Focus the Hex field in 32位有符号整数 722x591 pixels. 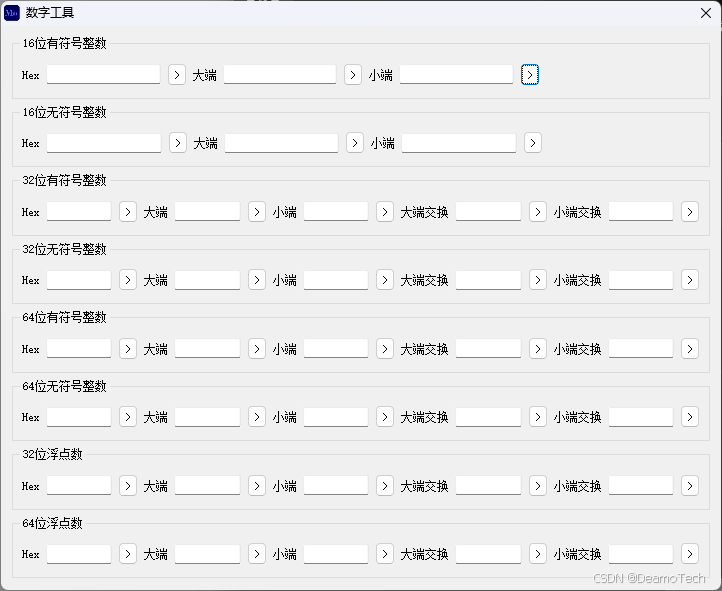pos(79,212)
